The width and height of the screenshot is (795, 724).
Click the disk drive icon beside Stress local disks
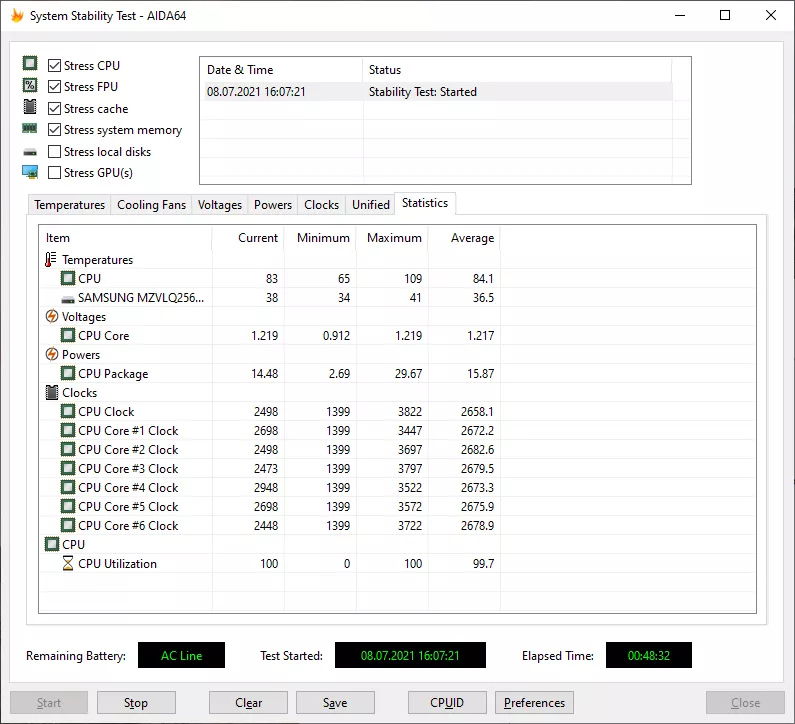pyautogui.click(x=30, y=152)
